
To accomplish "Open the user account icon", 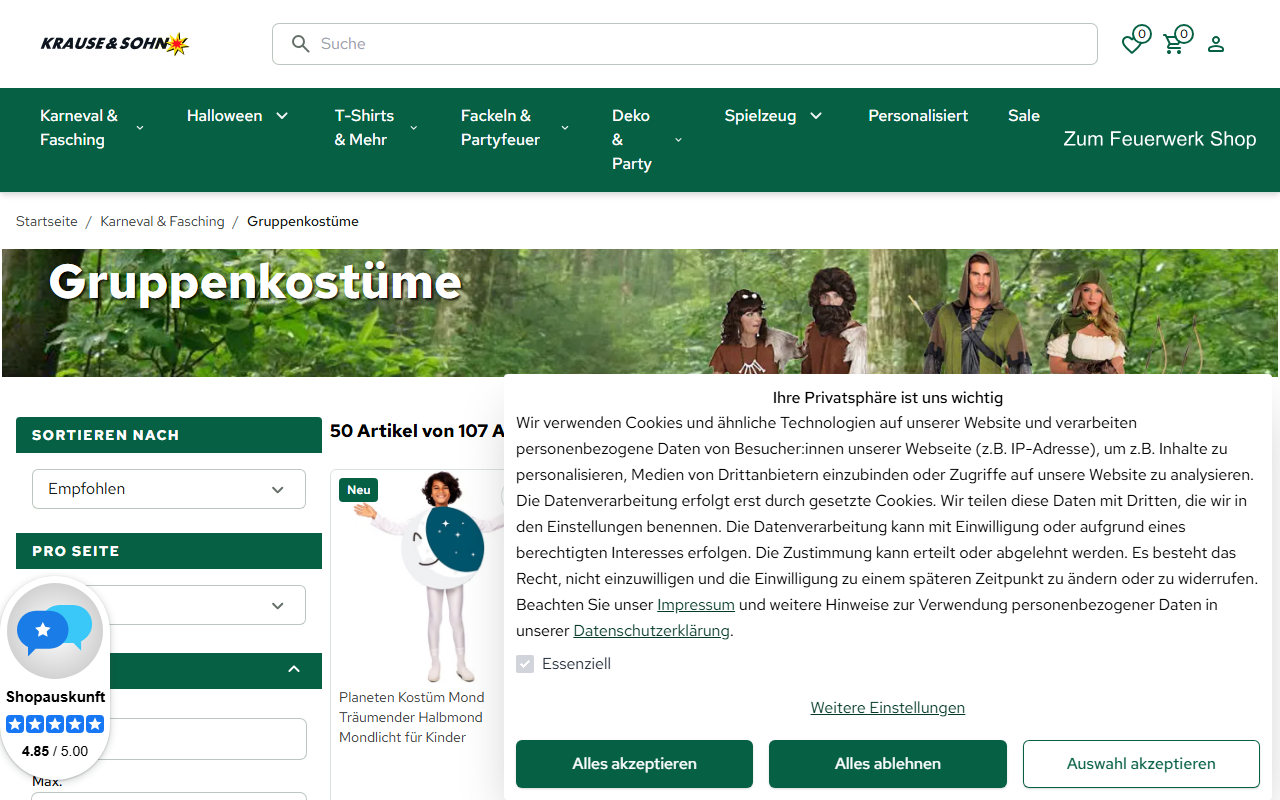I will (x=1216, y=44).
